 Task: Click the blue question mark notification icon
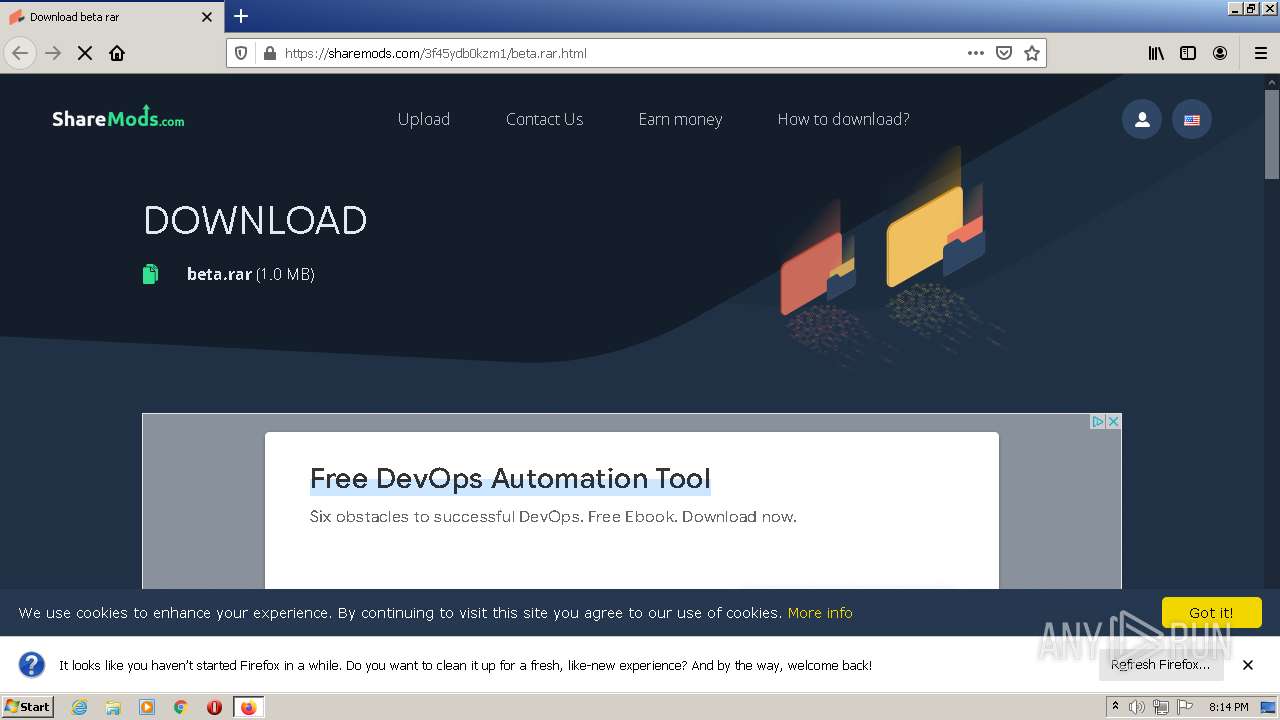click(32, 665)
